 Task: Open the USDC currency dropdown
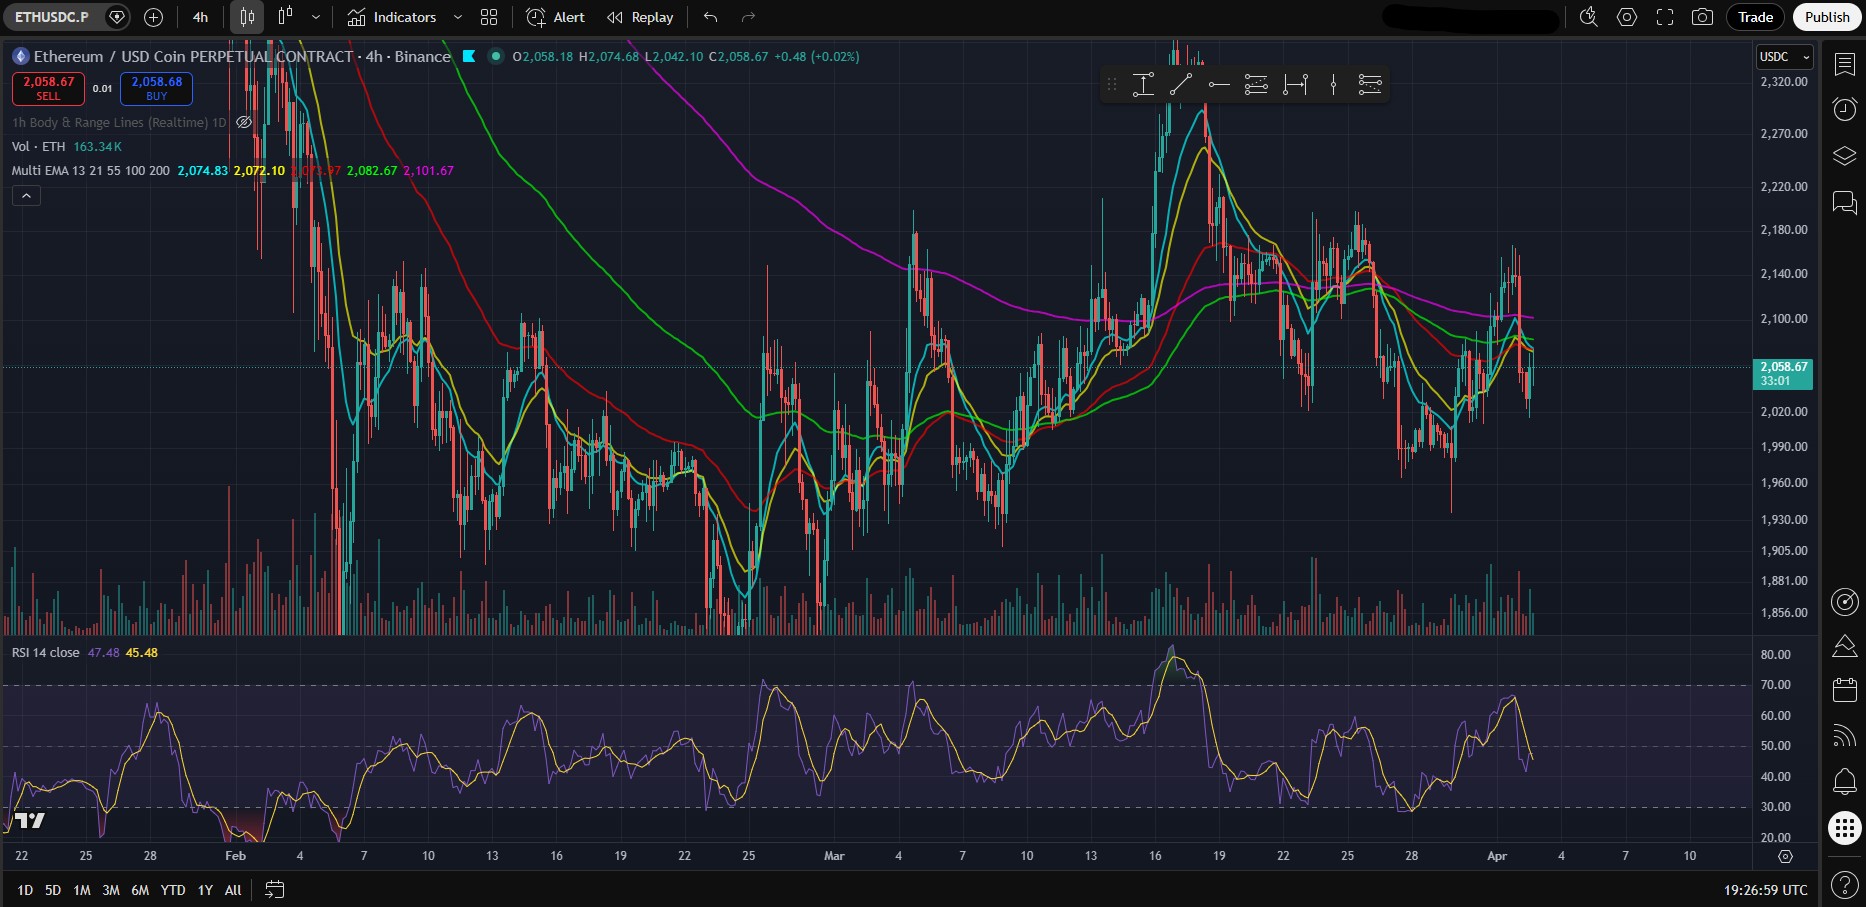click(1784, 57)
